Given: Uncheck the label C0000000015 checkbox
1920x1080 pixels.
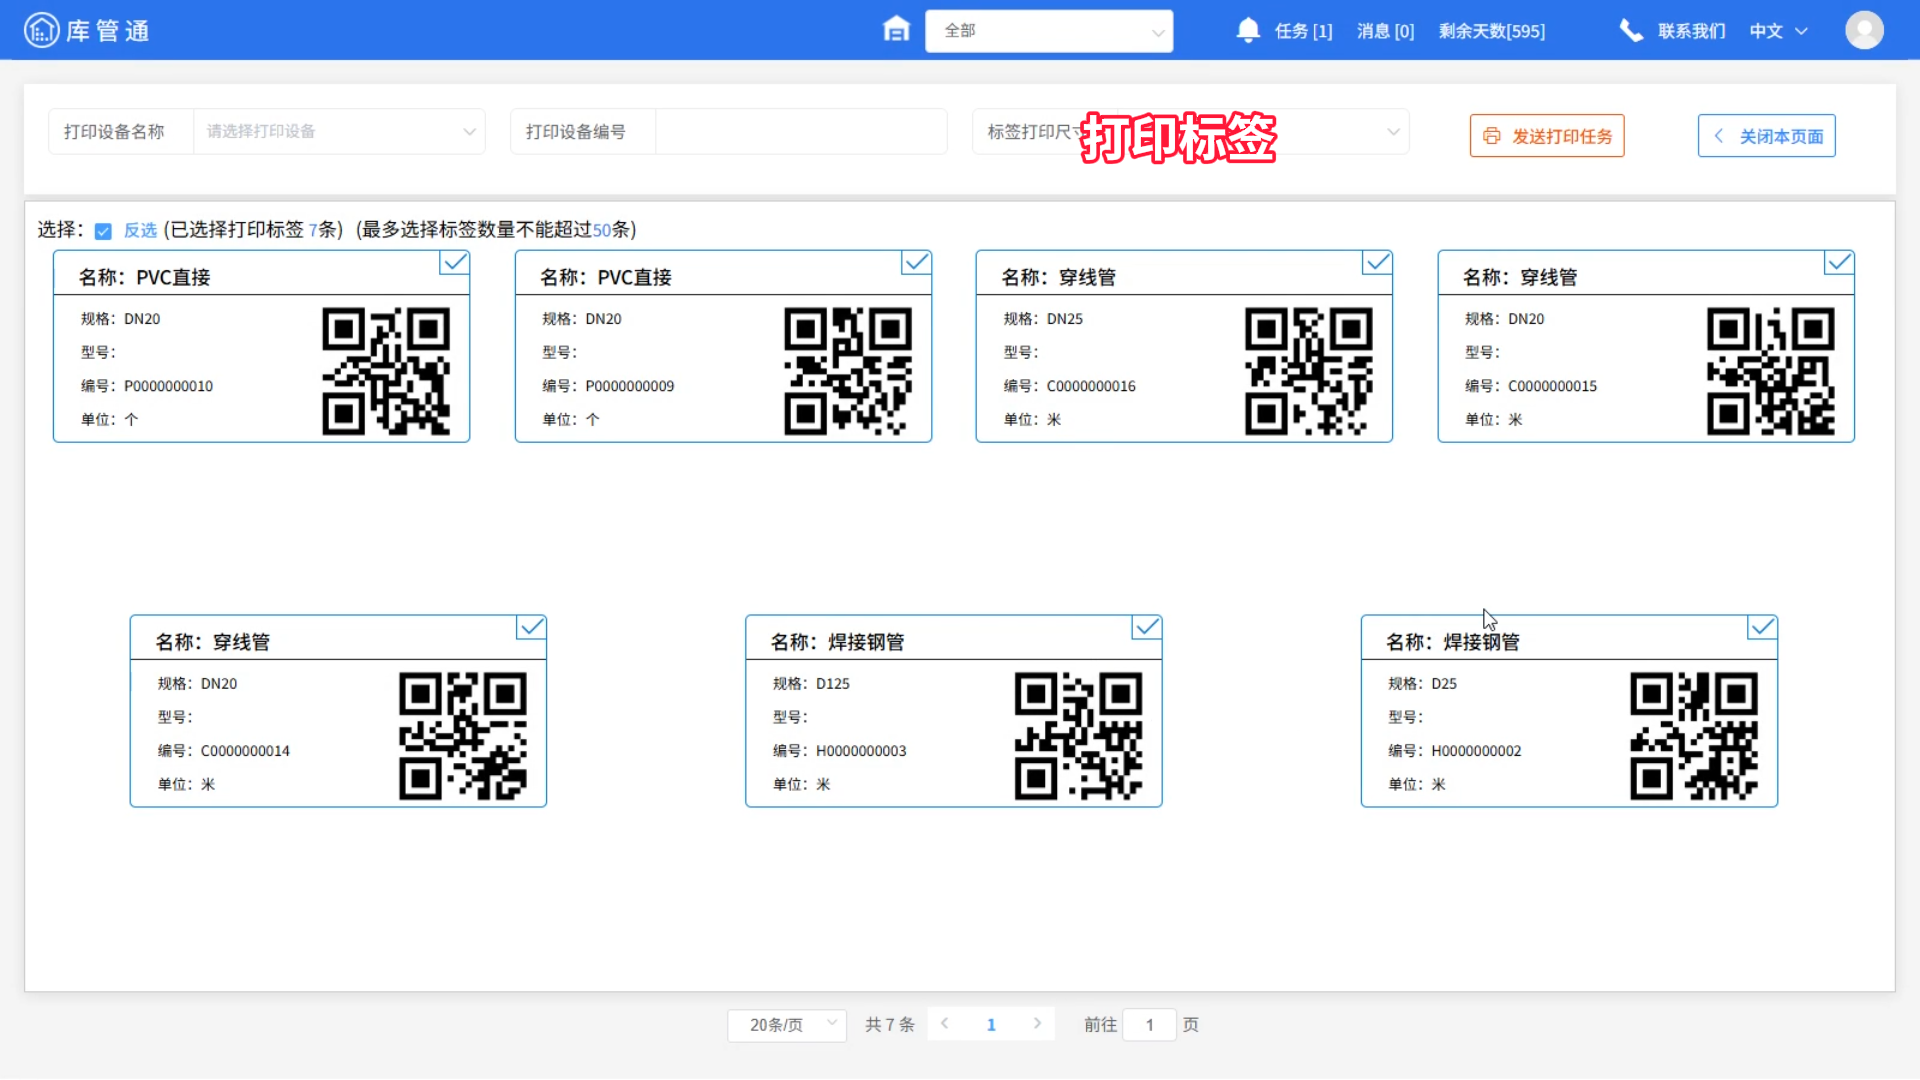Looking at the screenshot, I should 1839,262.
